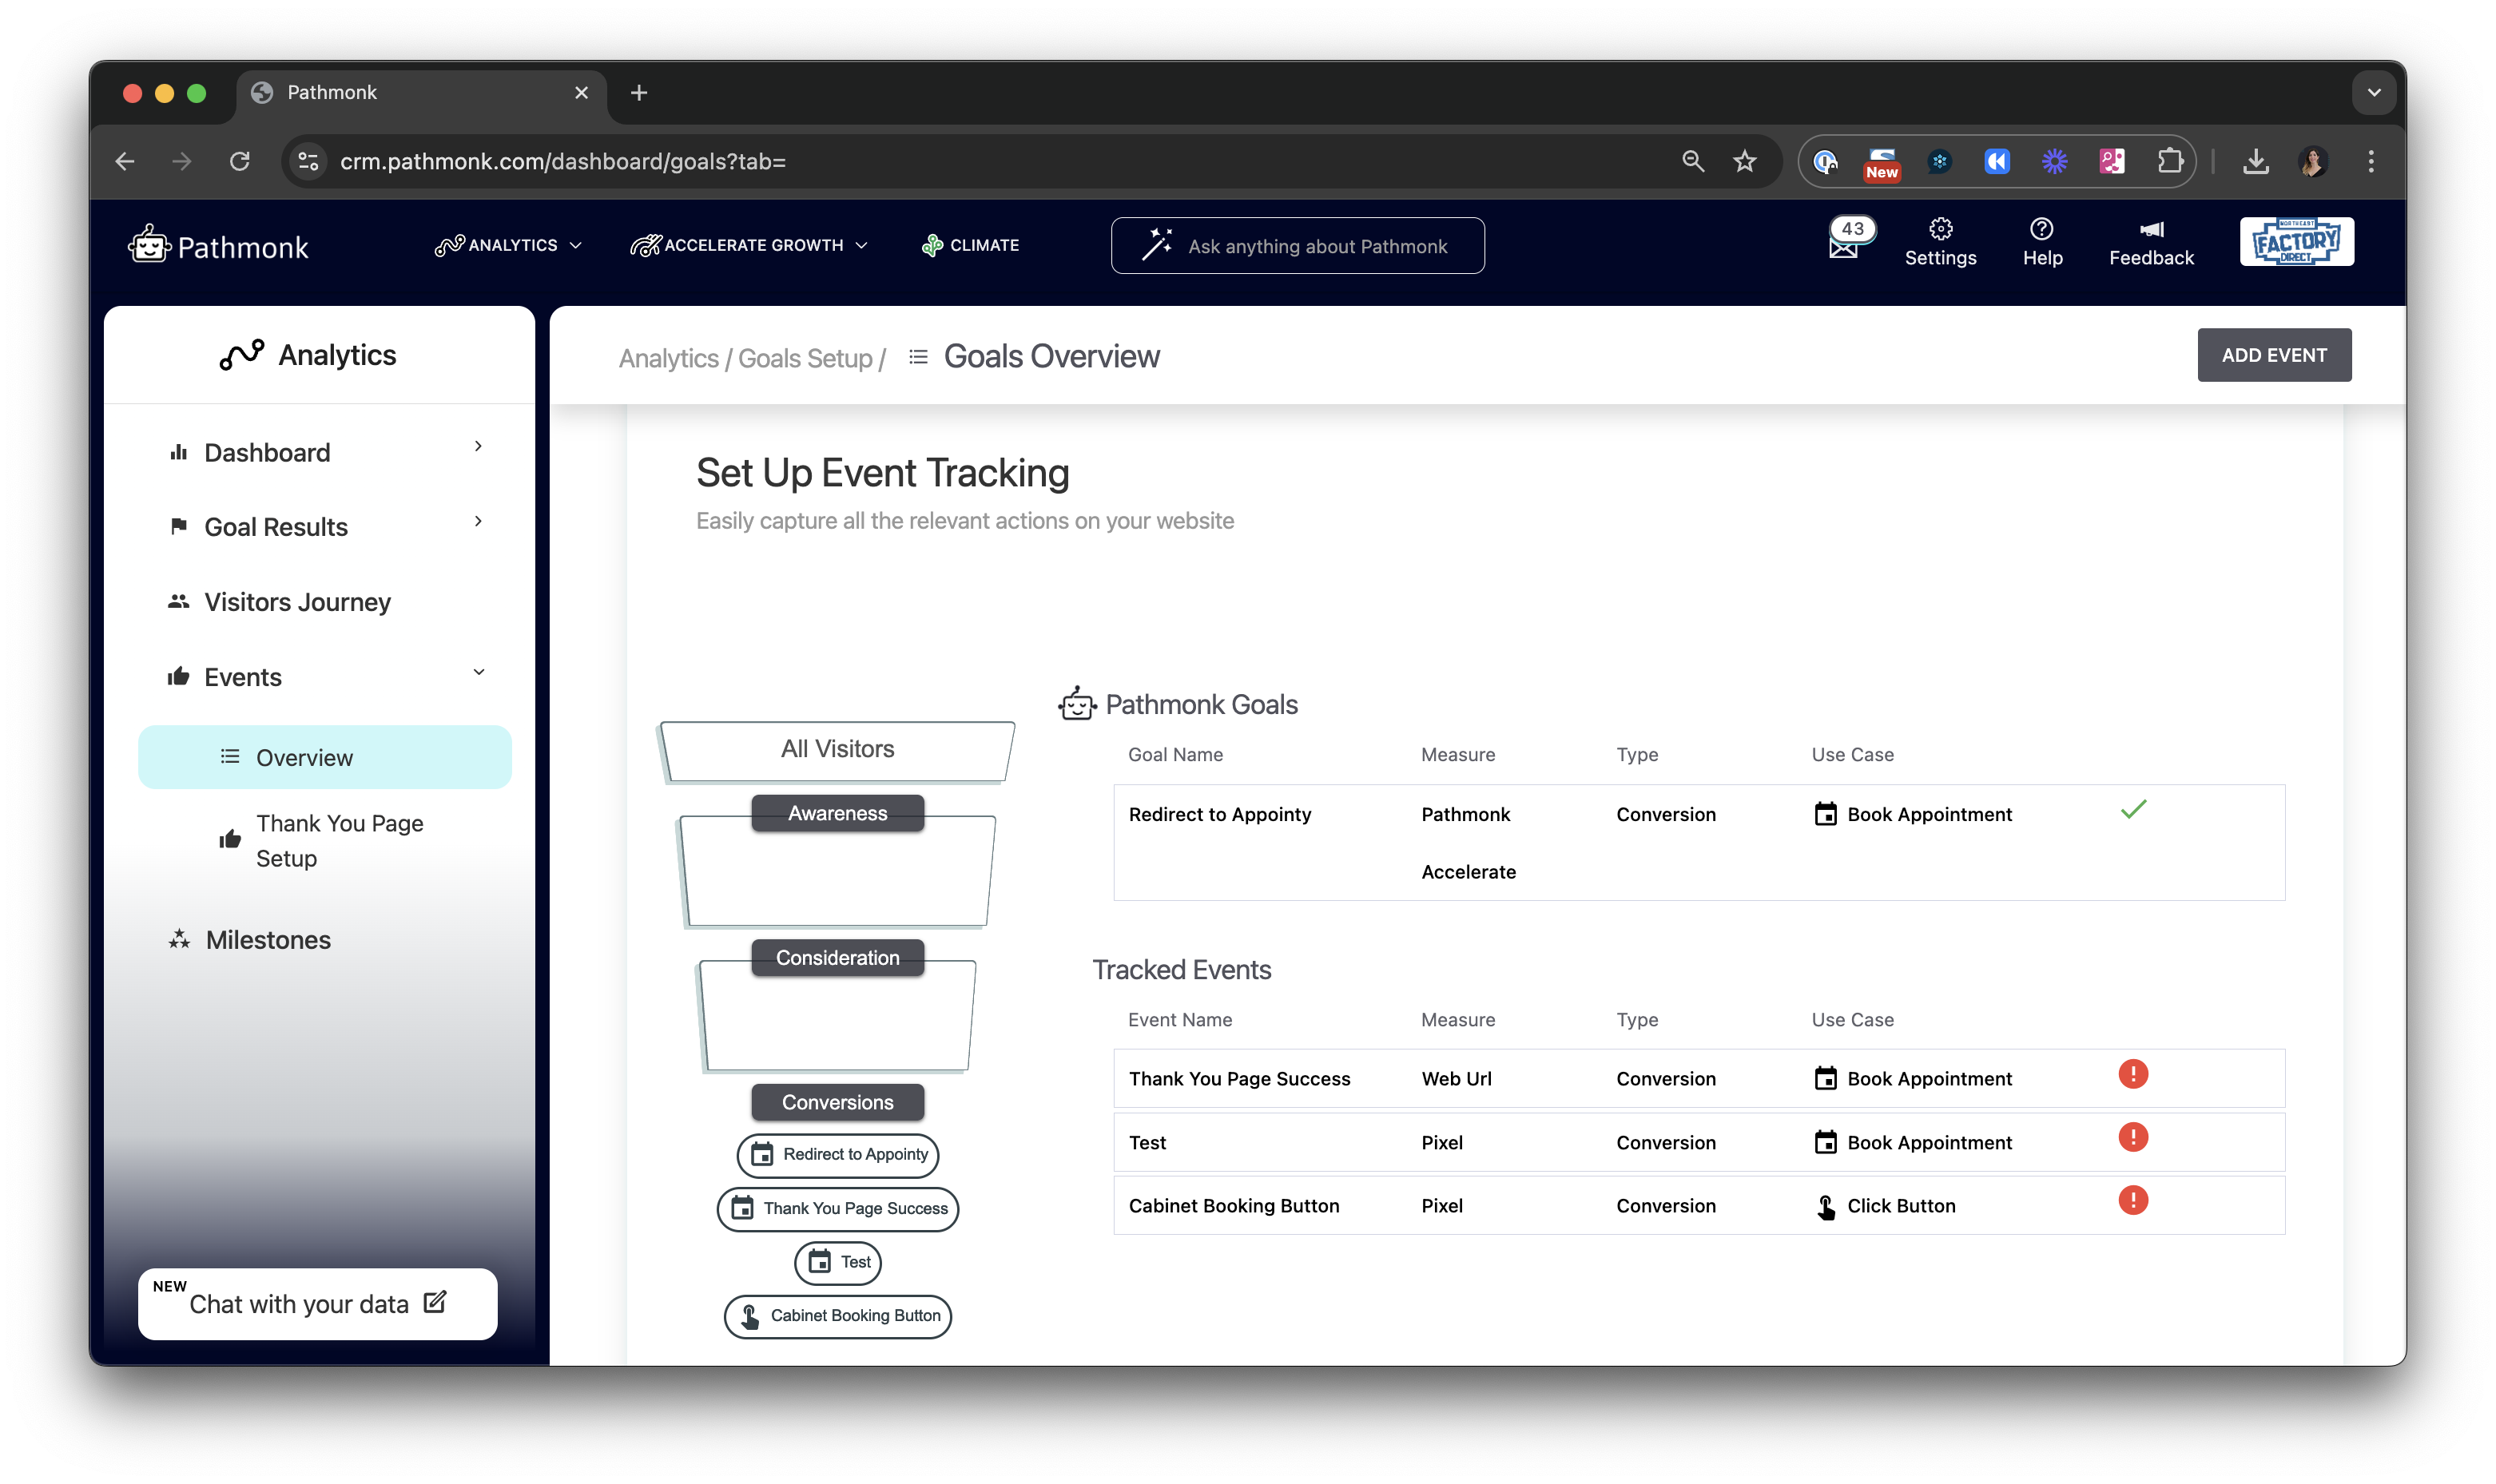Select Visitors Journey in the sidebar

click(297, 601)
